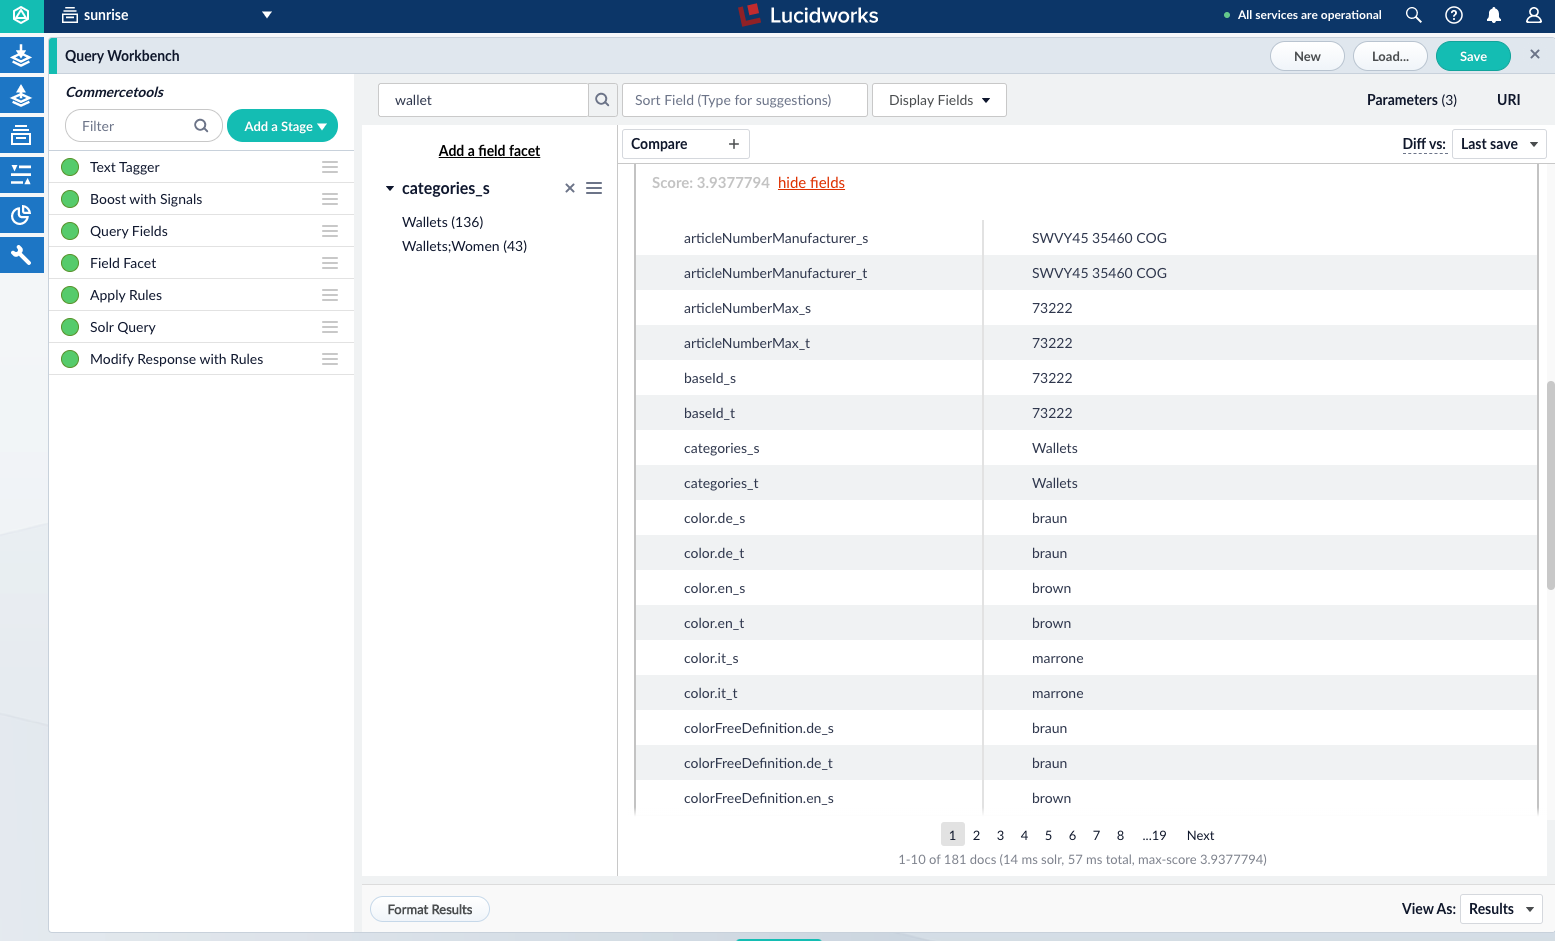Grab the Solr Query stage handle
1555x941 pixels.
[x=330, y=327]
